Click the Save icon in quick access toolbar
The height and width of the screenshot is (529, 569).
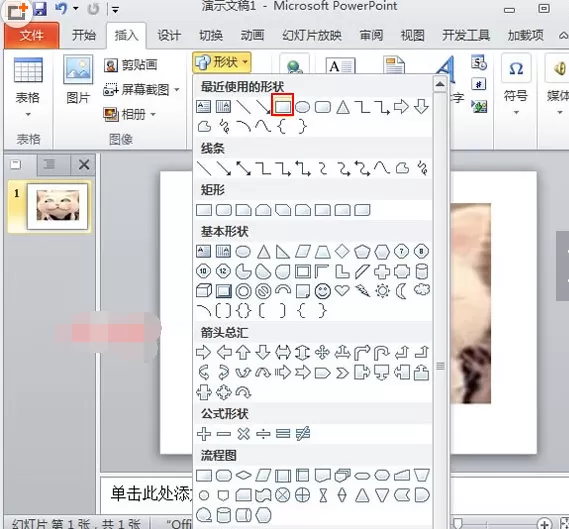pyautogui.click(x=40, y=9)
